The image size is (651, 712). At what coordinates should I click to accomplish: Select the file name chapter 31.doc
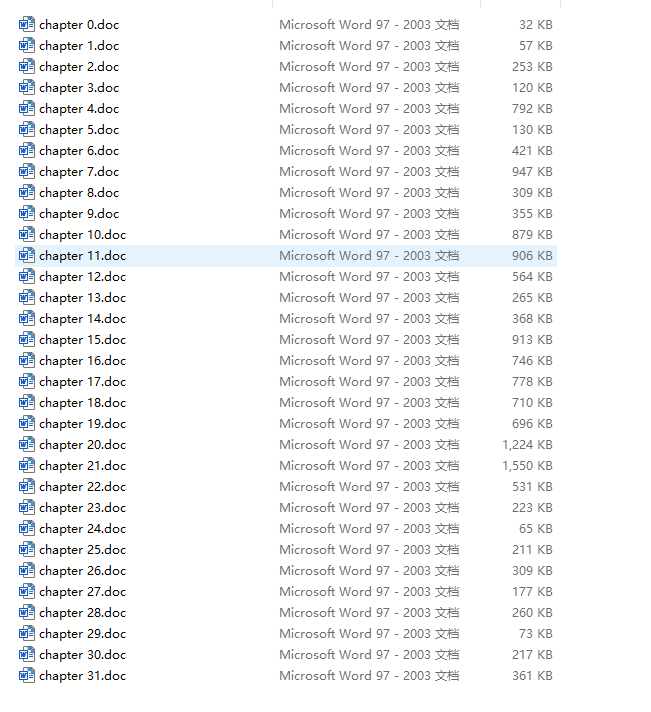tap(83, 676)
